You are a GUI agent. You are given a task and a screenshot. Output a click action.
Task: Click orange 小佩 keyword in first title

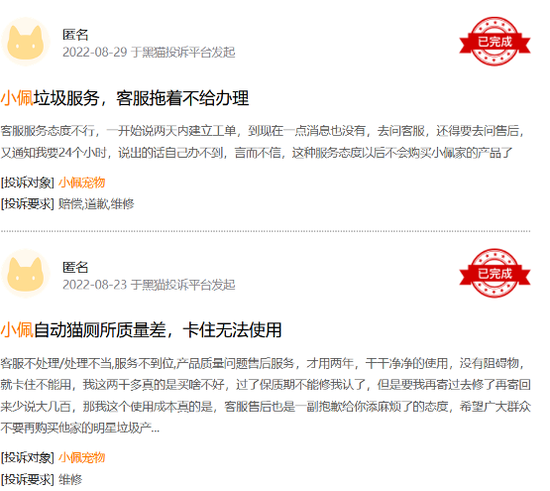(17, 98)
